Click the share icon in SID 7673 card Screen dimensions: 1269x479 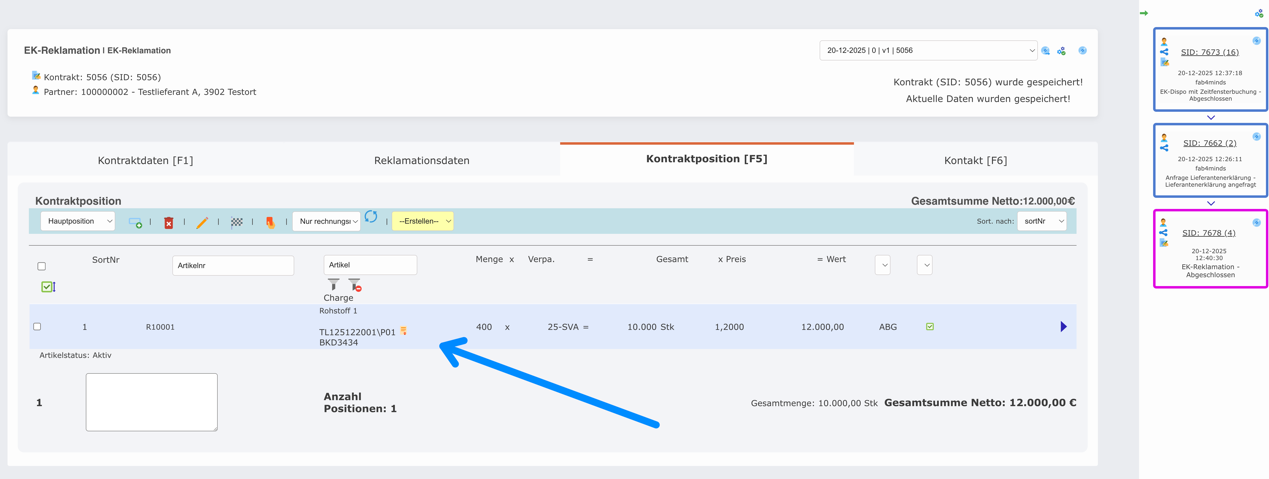(1164, 52)
